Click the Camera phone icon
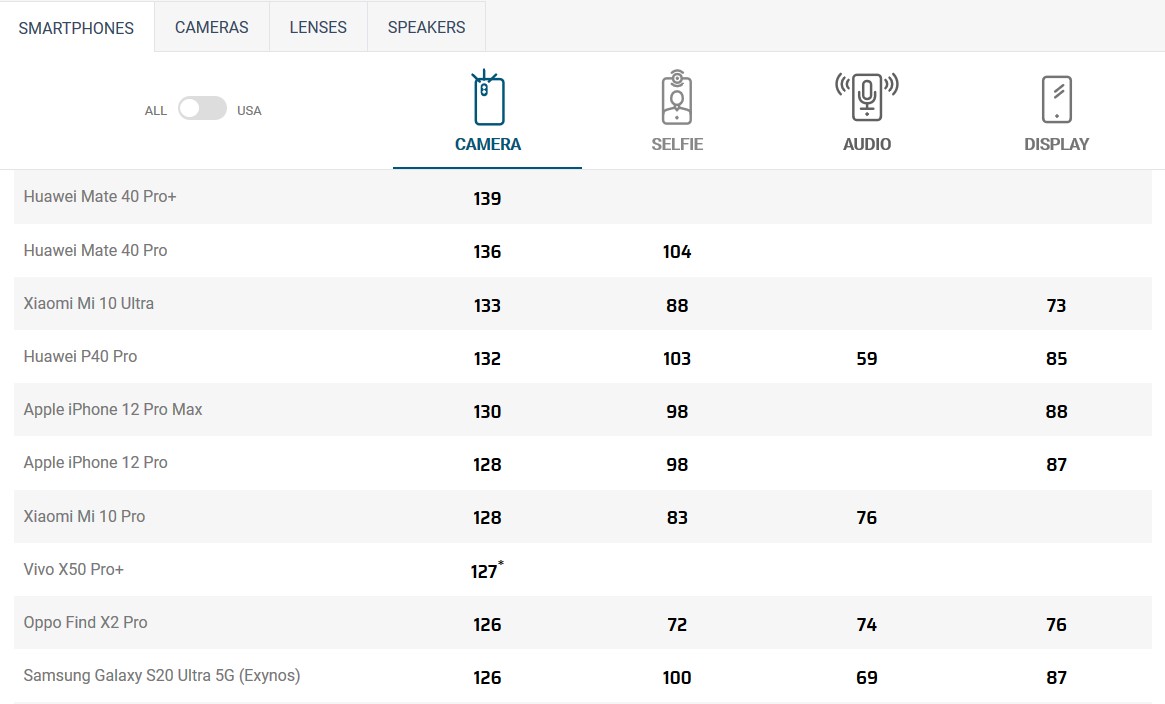This screenshot has width=1165, height=704. click(x=488, y=99)
